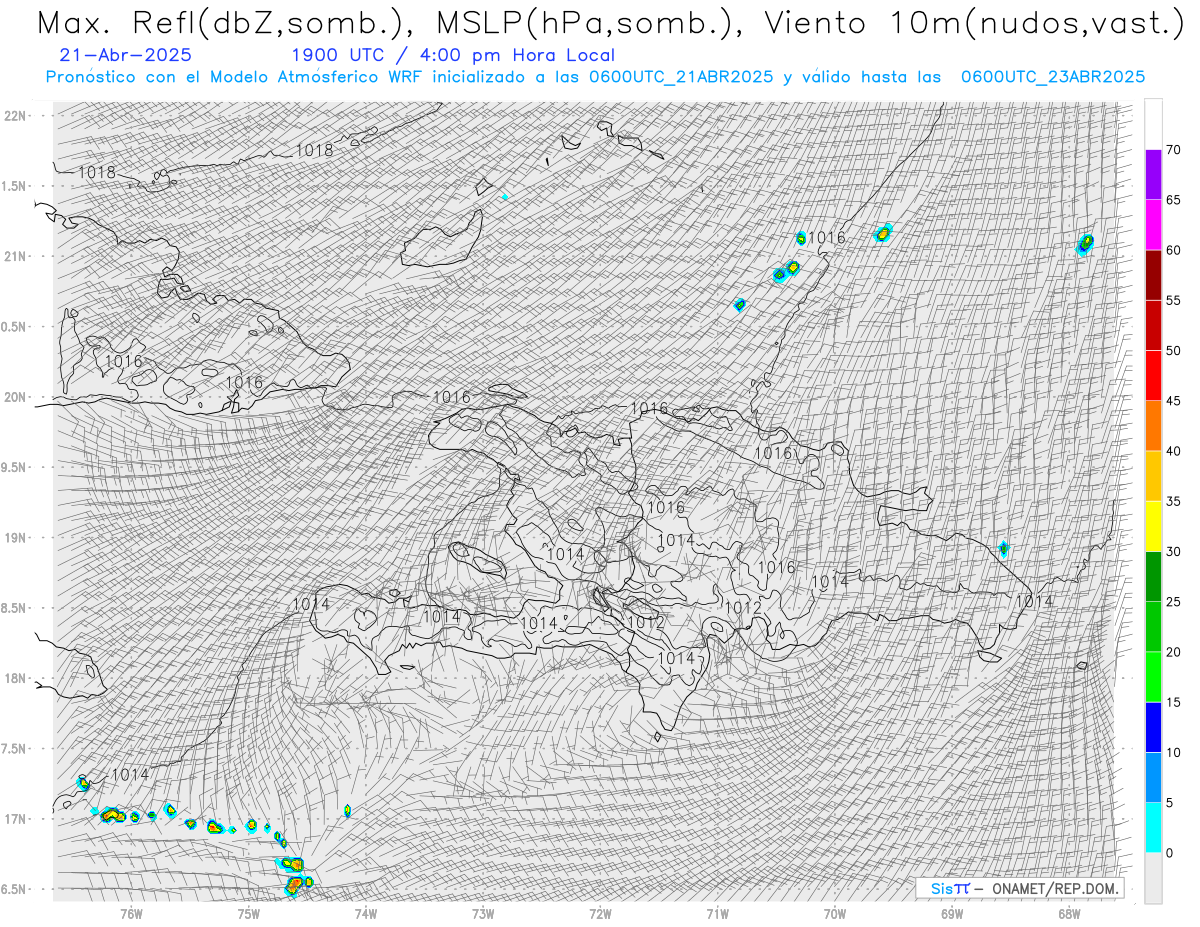The height and width of the screenshot is (927, 1200).
Task: Click the '6.5N' latitude label
Action: pyautogui.click(x=14, y=889)
